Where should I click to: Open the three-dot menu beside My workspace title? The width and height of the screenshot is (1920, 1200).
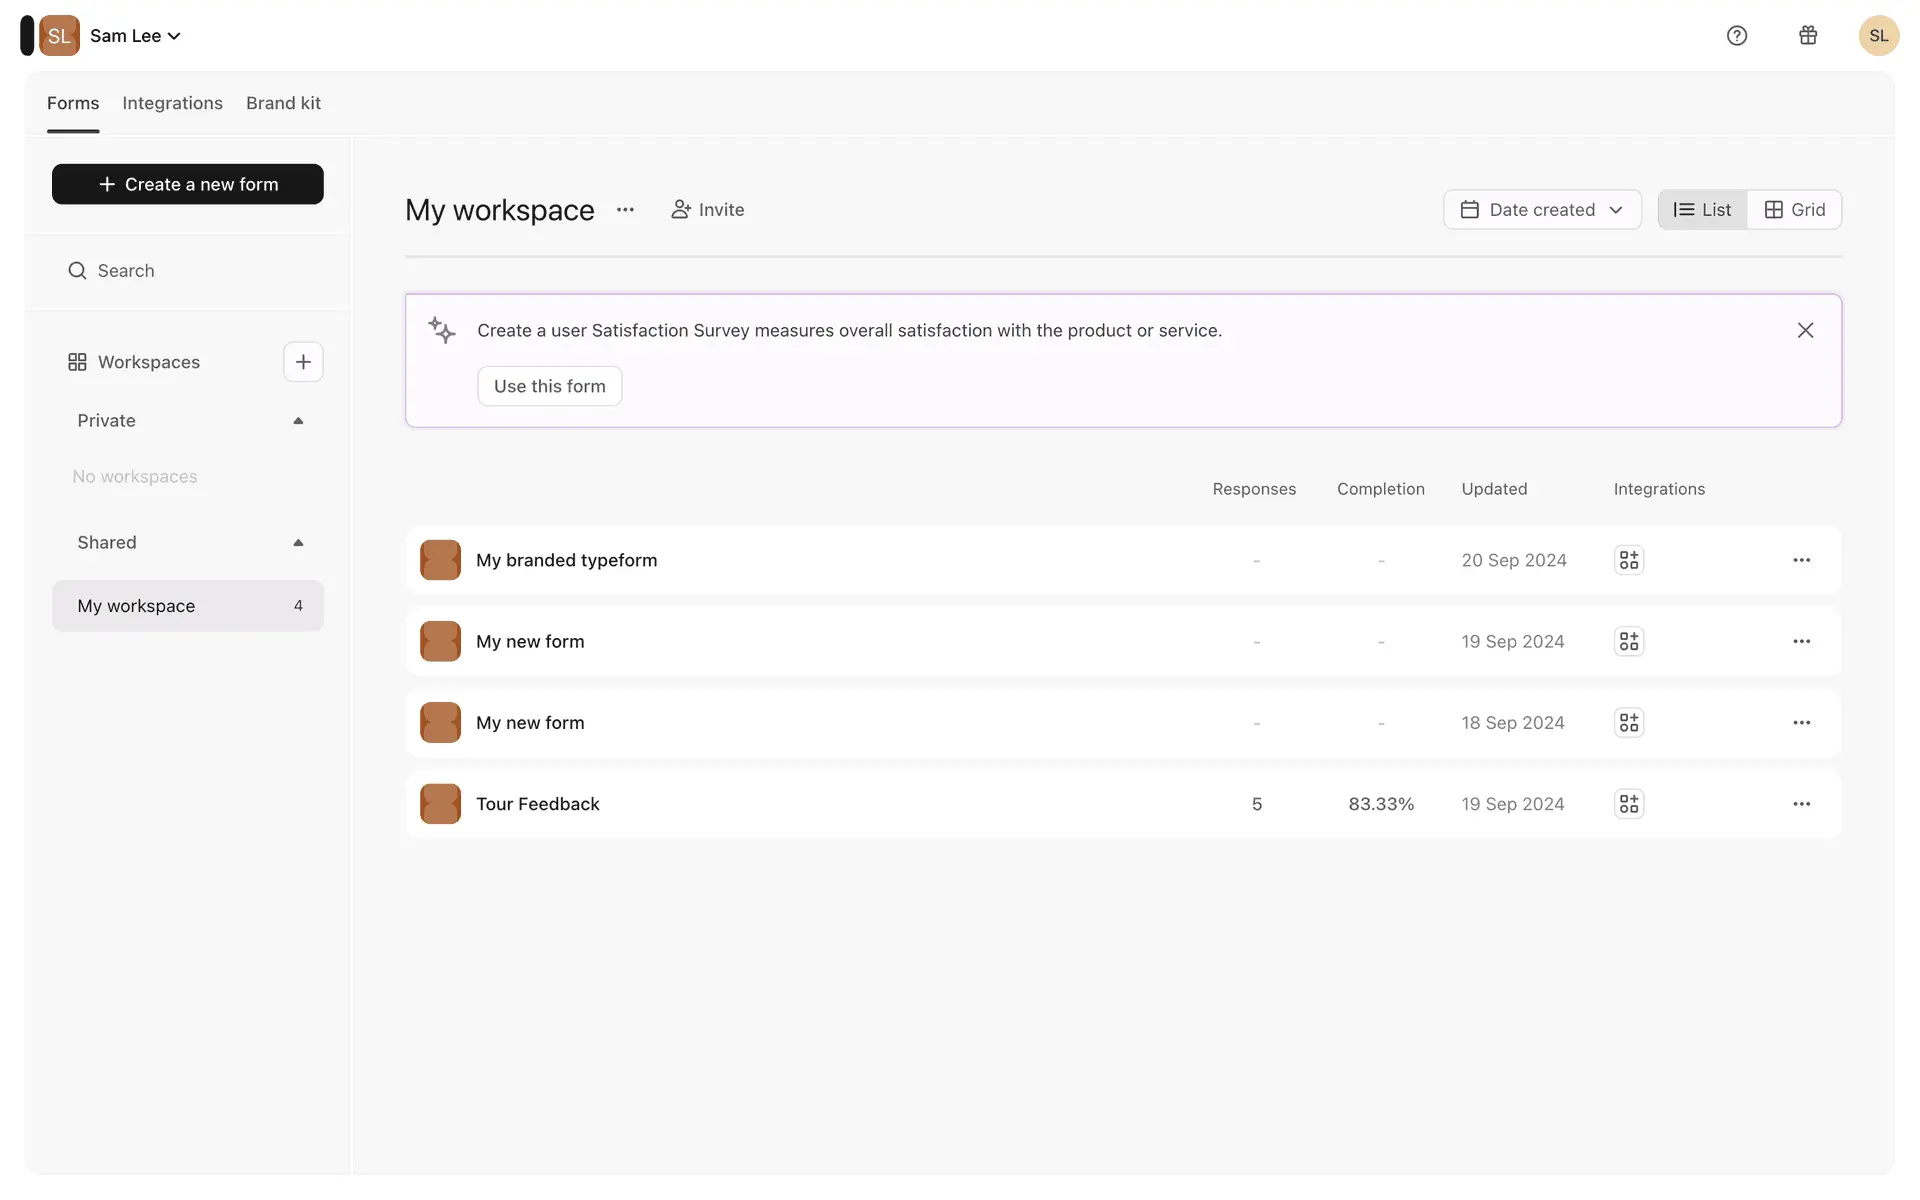pos(625,210)
